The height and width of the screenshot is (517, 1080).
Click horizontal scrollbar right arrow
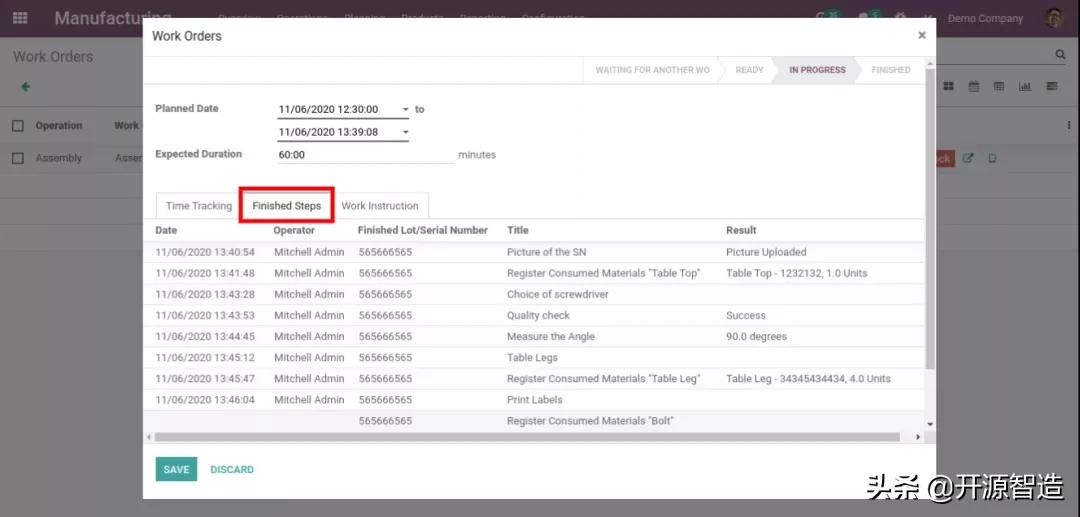pyautogui.click(x=917, y=437)
